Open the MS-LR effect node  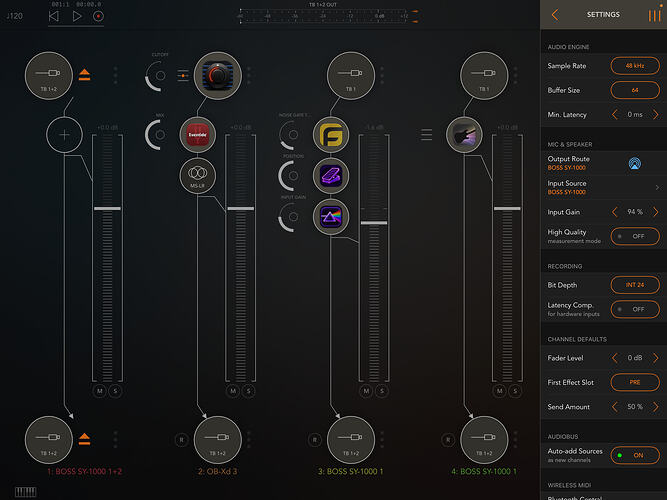click(x=198, y=176)
